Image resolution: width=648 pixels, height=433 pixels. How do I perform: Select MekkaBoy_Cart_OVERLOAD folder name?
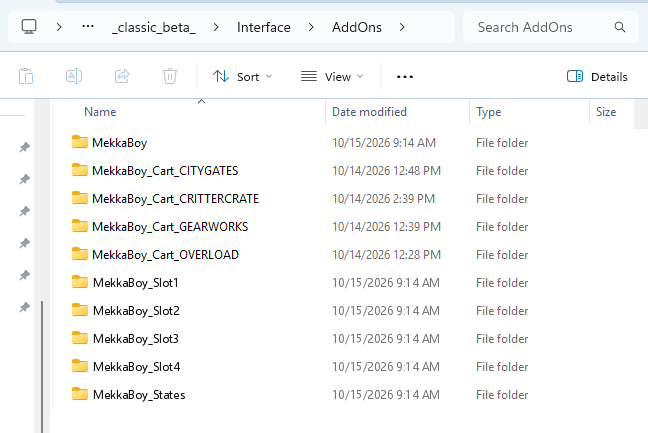165,255
